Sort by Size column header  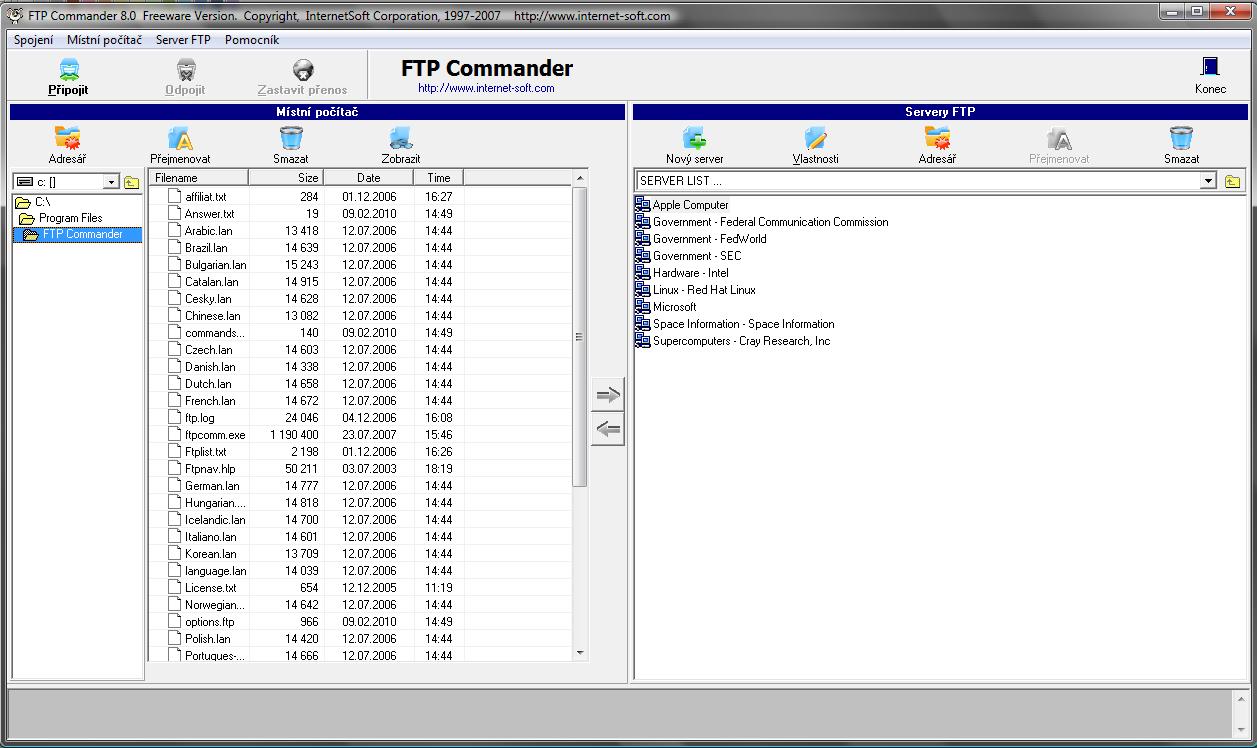(x=286, y=178)
